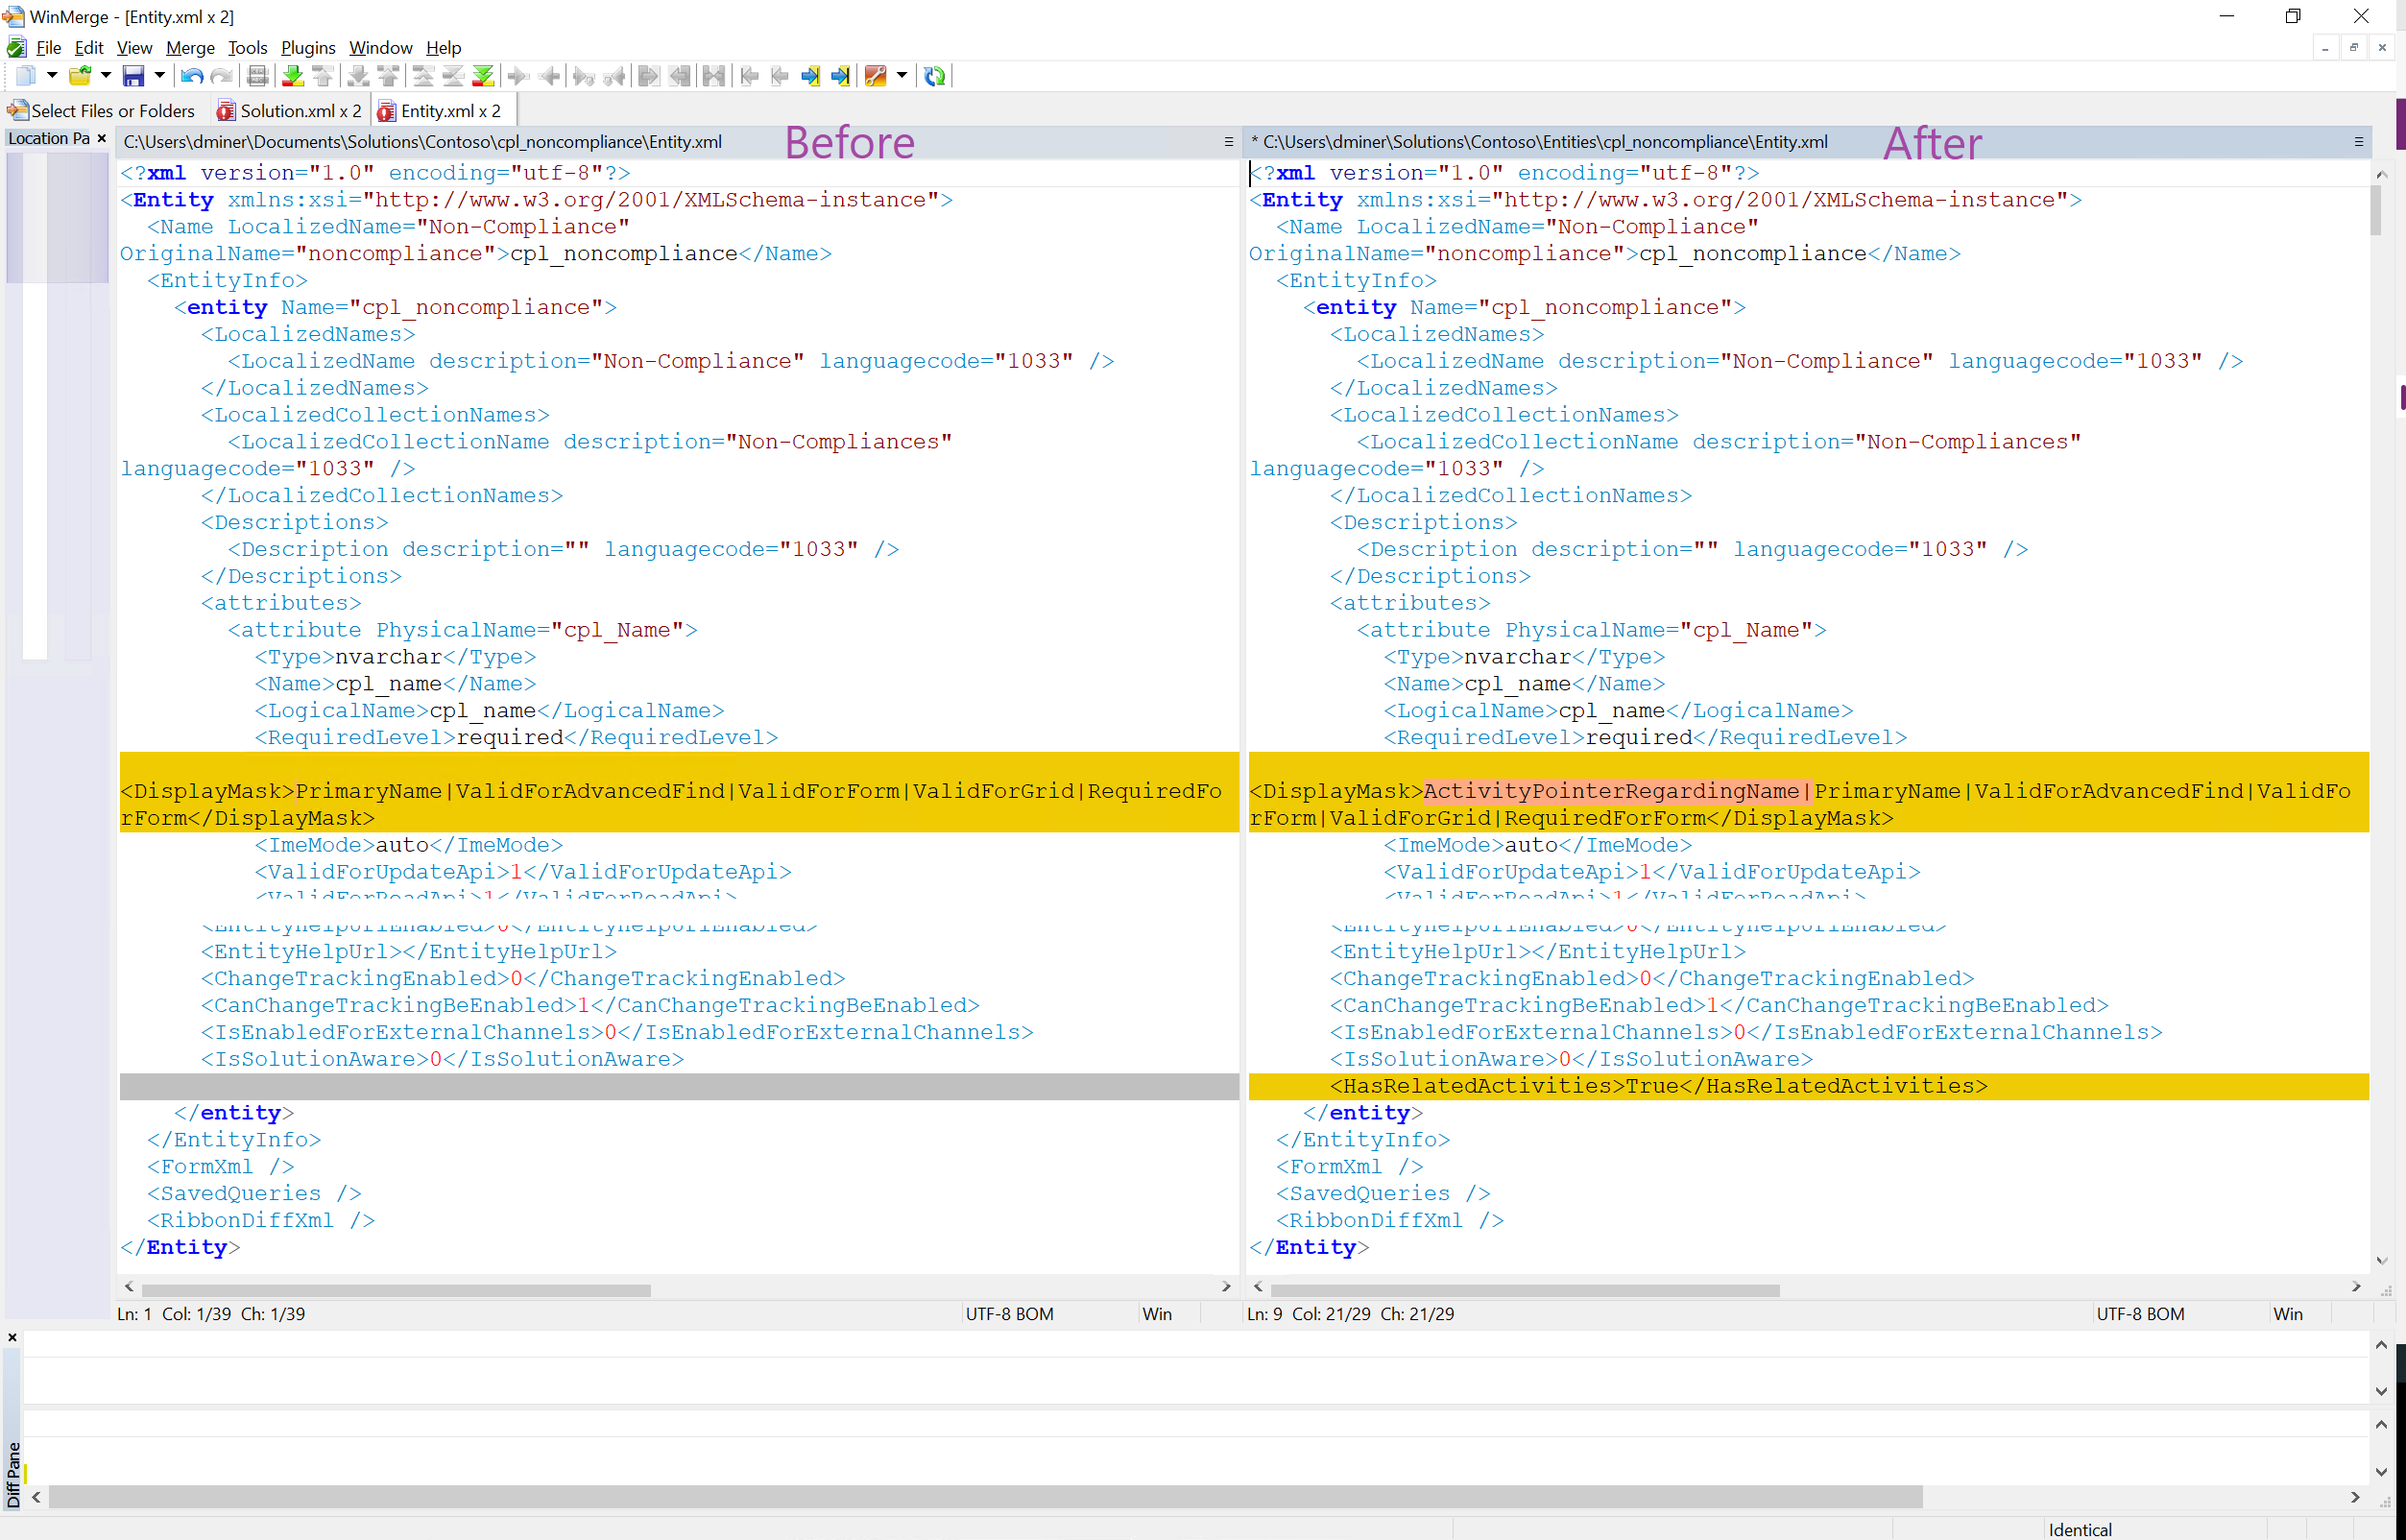The width and height of the screenshot is (2406, 1540).
Task: Click the Save icon in toolbar
Action: (133, 76)
